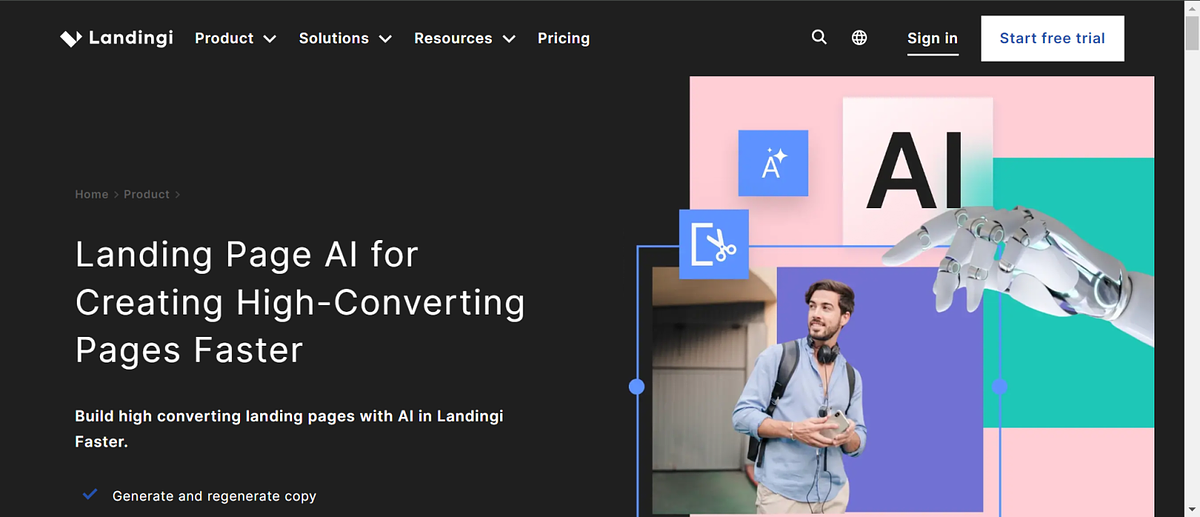Click the Product breadcrumb link
Screen dimensions: 1200x517
(146, 194)
